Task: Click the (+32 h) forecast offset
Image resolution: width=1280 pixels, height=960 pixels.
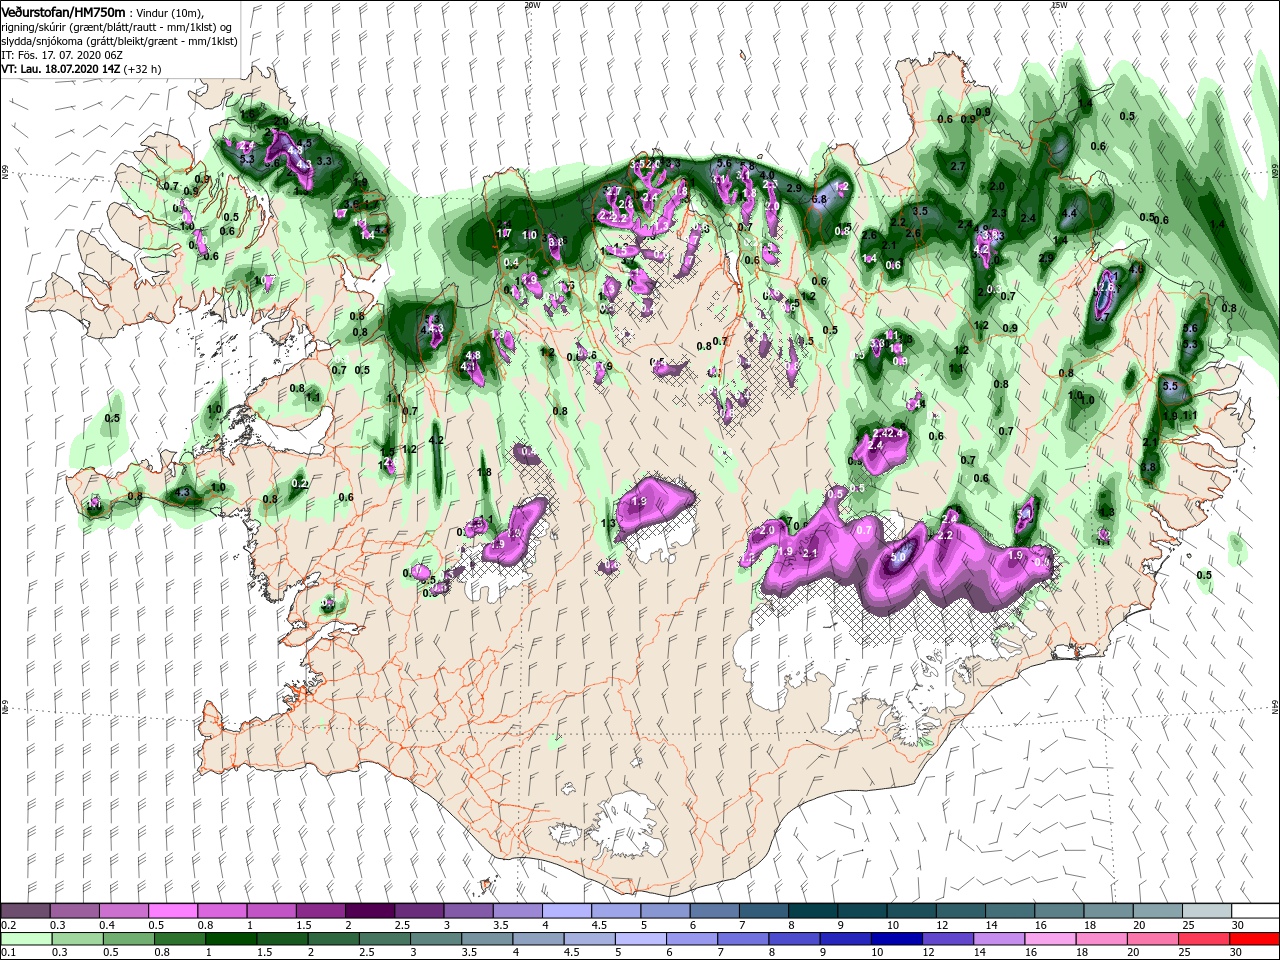Action: 144,69
